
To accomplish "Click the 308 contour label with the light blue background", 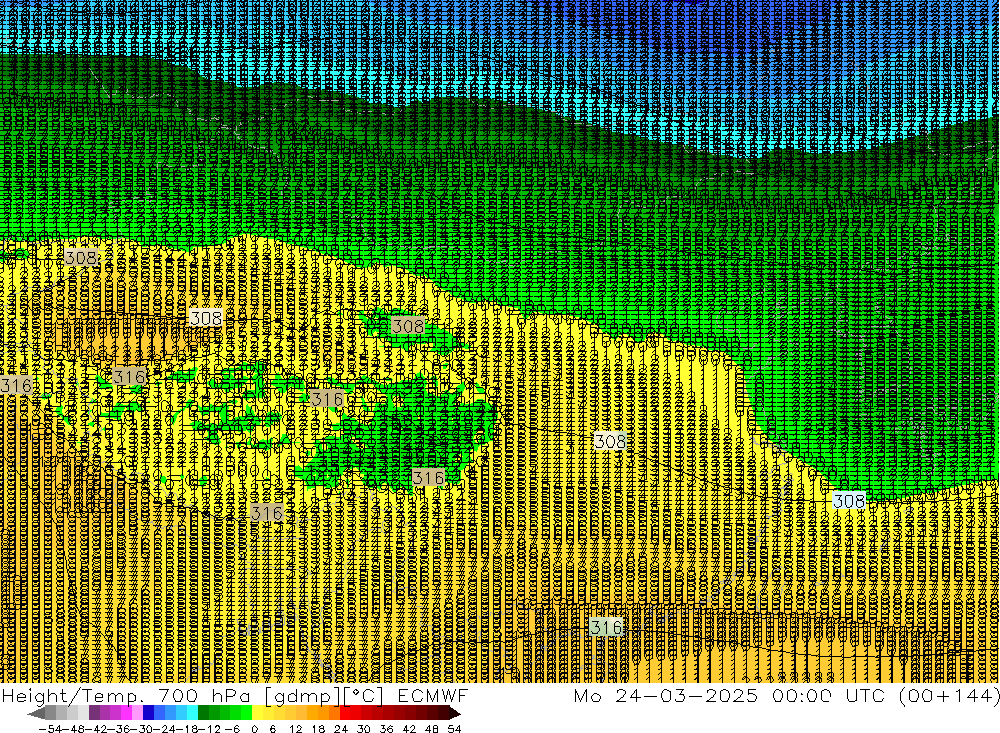I will click(x=849, y=501).
